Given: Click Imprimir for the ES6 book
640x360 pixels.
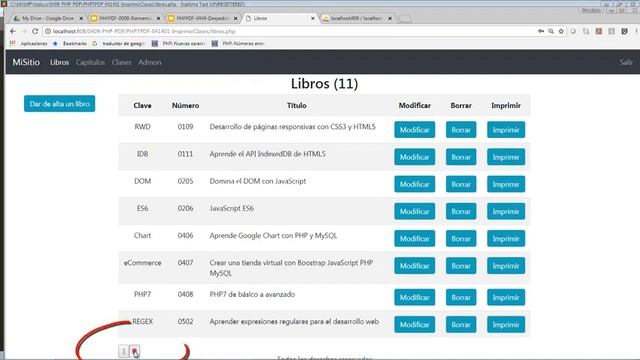Looking at the screenshot, I should [x=506, y=211].
